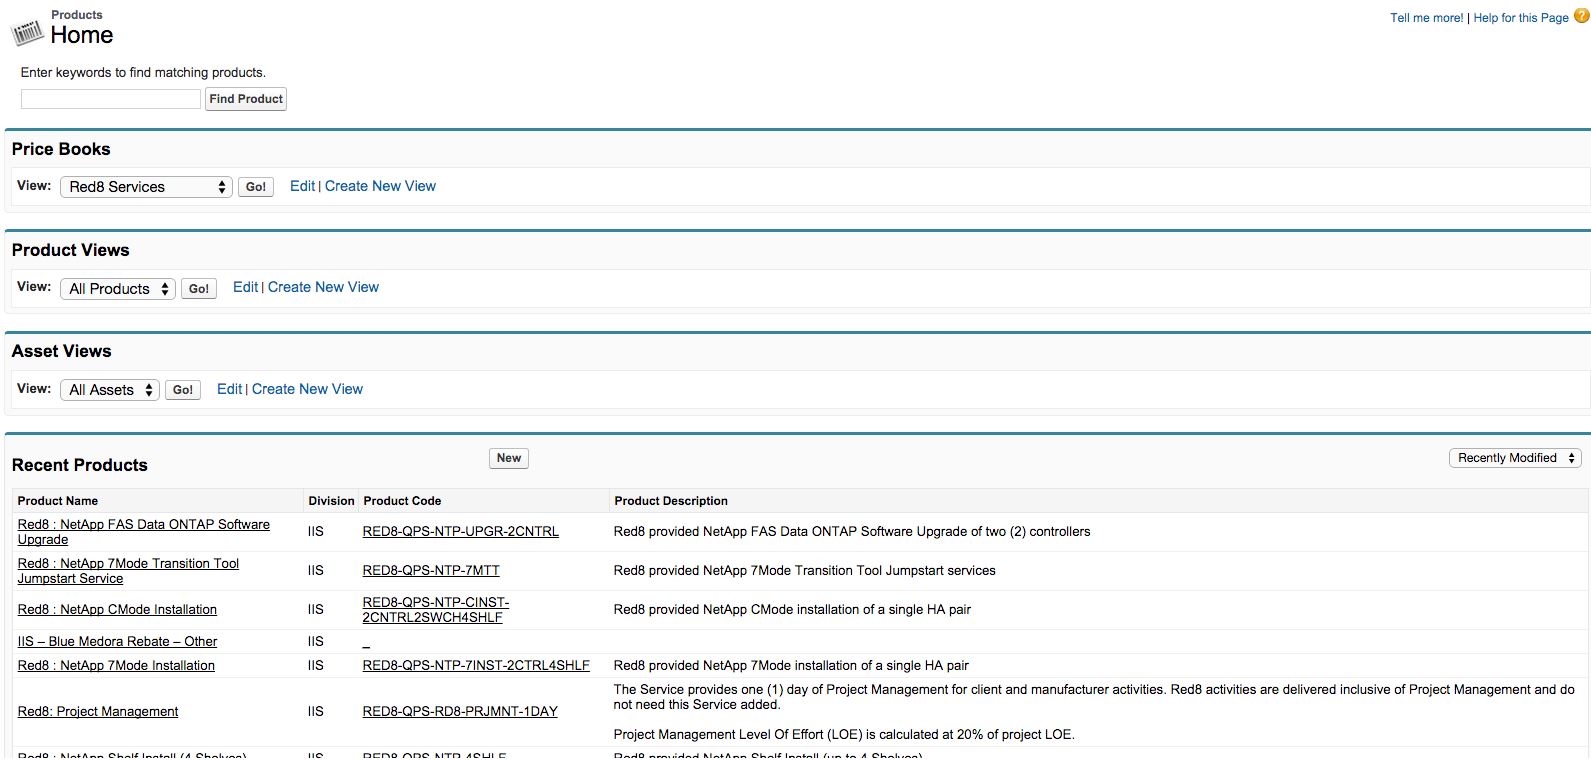Click Go! button for Asset Views
The width and height of the screenshot is (1591, 761).
(x=183, y=390)
